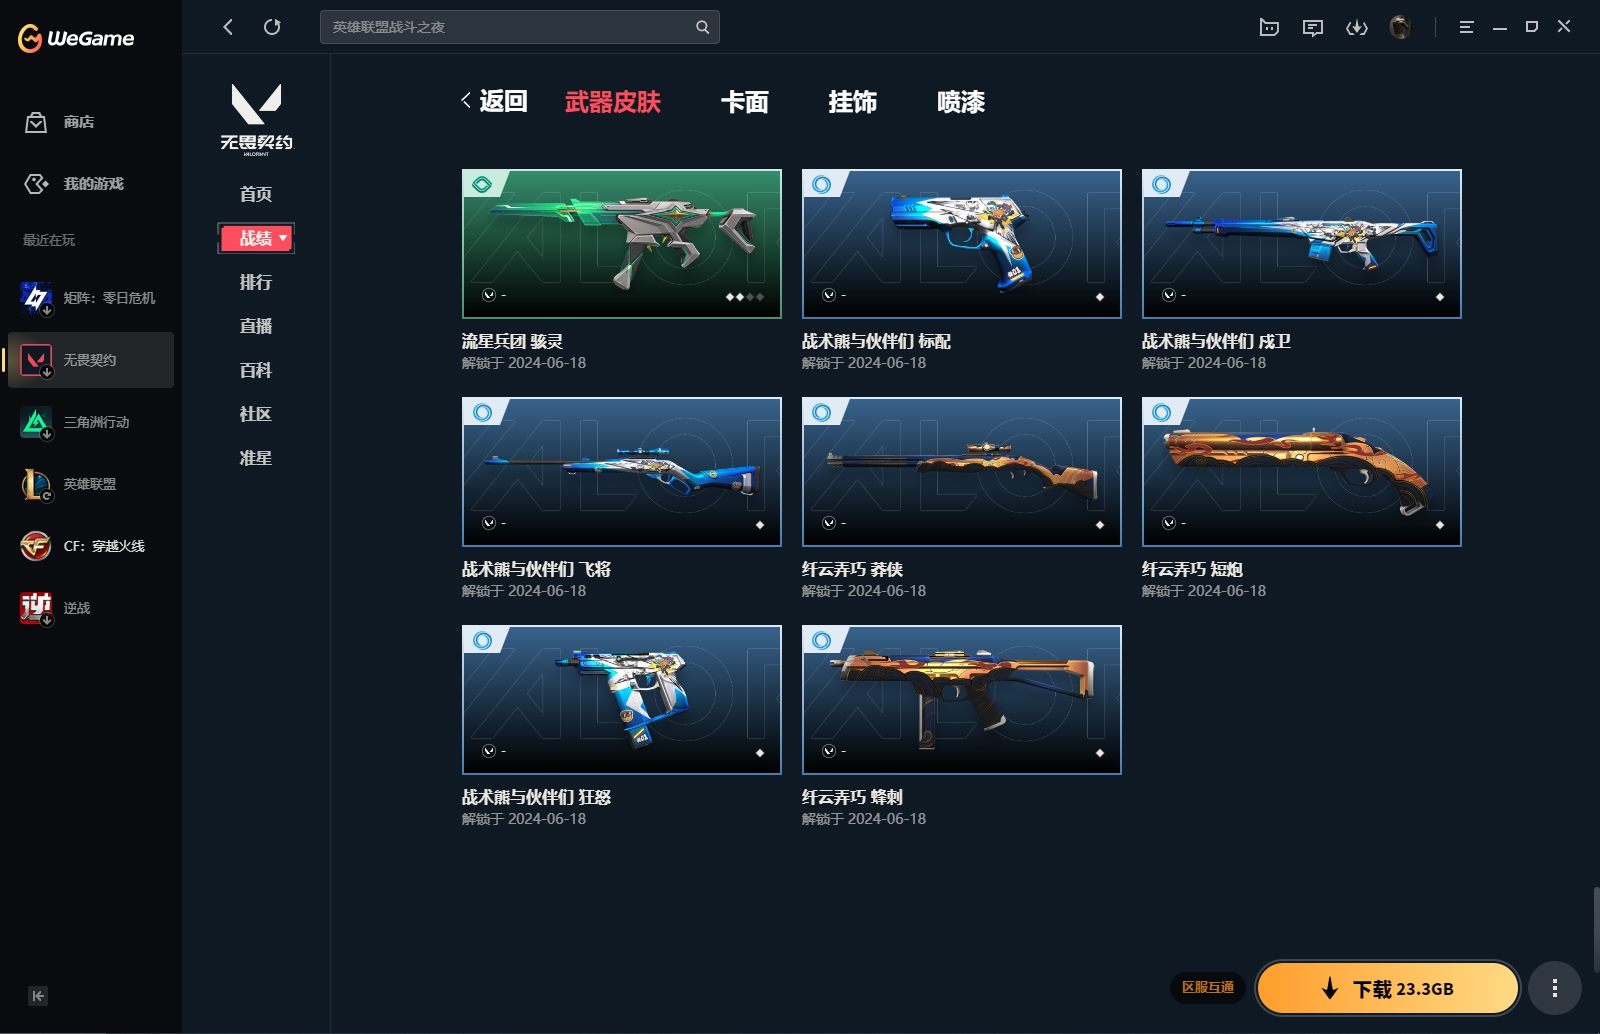Open the 战术熊与伙伴们 标配 skin card

pyautogui.click(x=961, y=244)
